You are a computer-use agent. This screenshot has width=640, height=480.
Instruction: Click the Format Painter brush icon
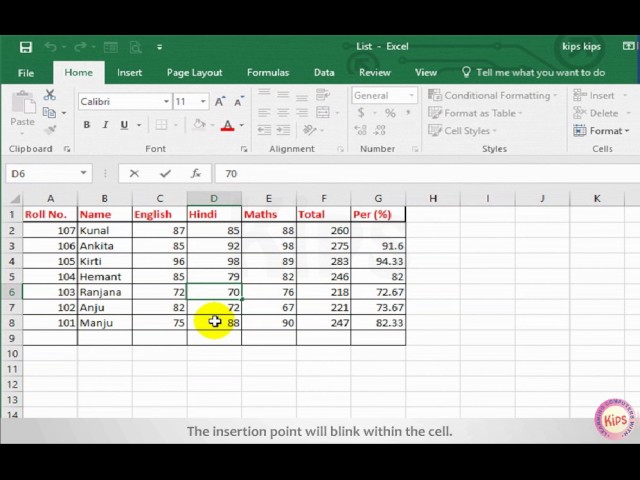pos(50,130)
